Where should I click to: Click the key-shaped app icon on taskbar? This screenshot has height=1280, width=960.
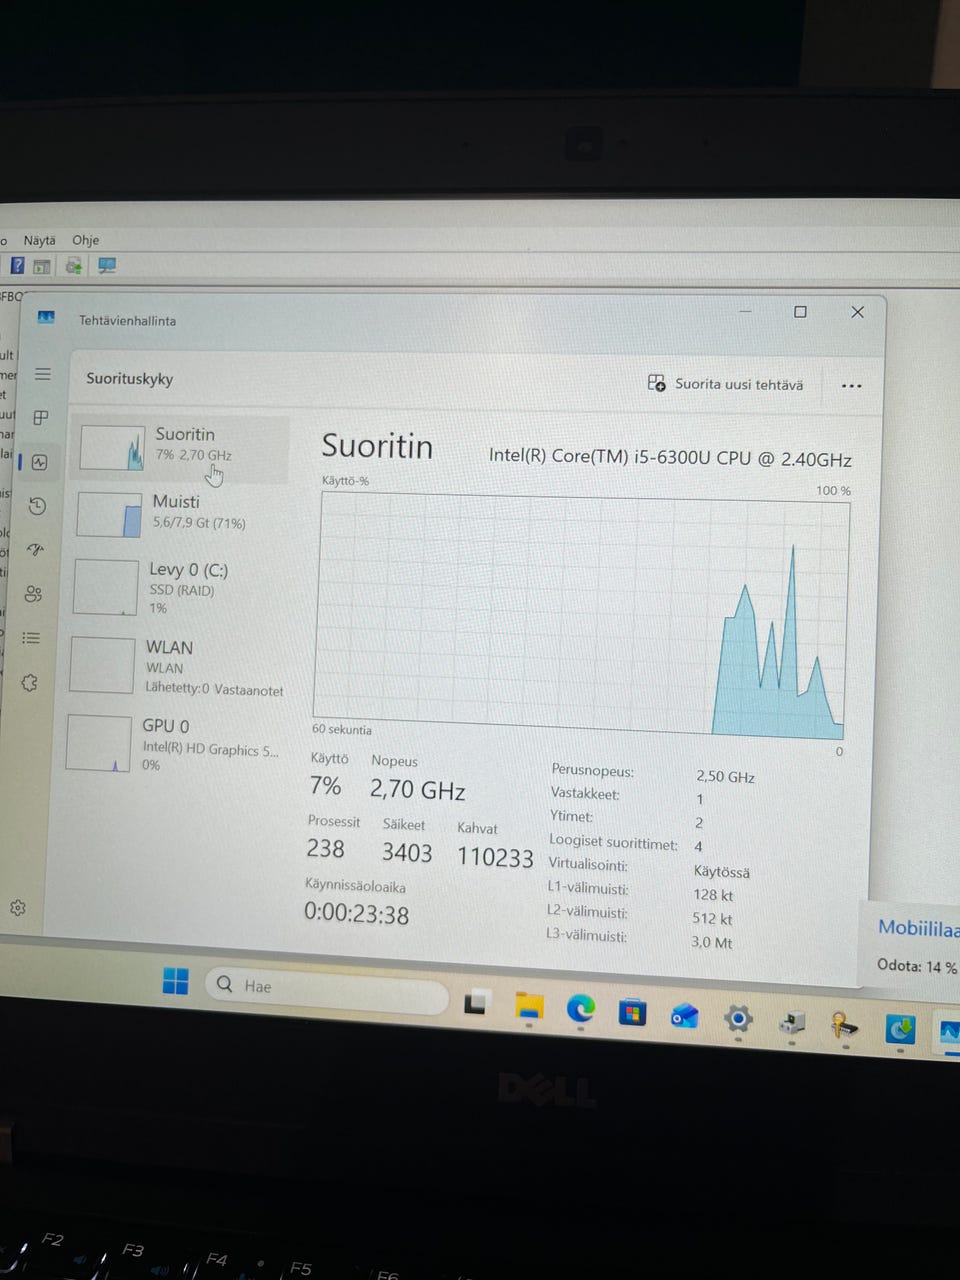tap(844, 1025)
